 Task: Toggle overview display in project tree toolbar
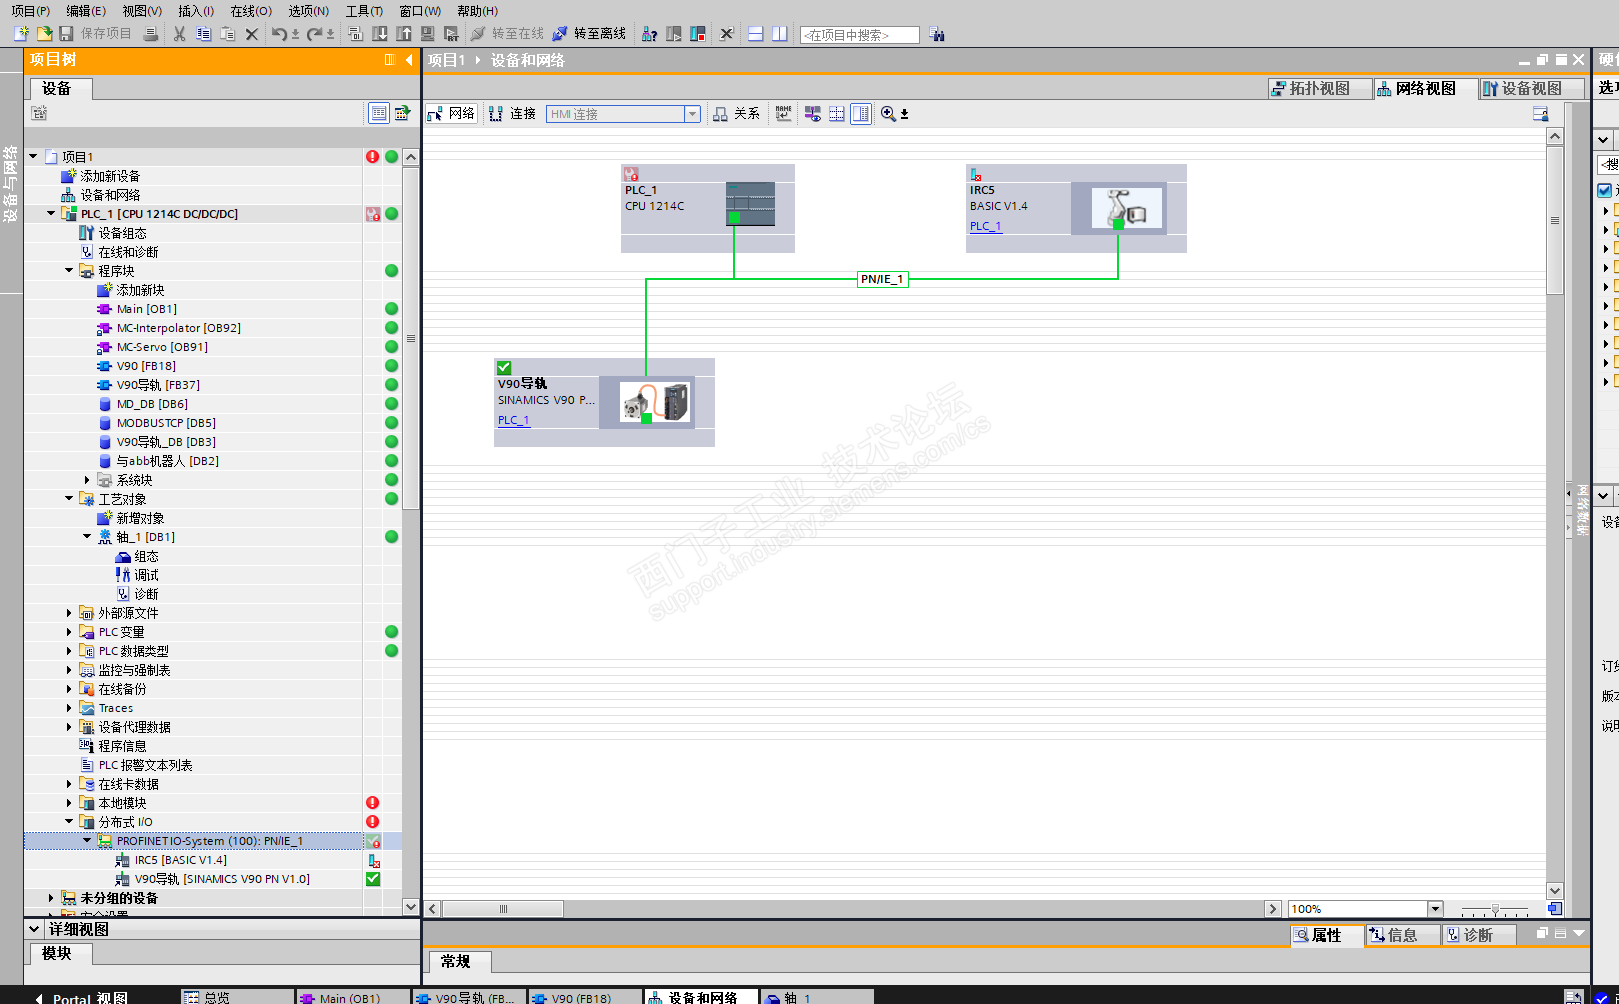tap(379, 113)
